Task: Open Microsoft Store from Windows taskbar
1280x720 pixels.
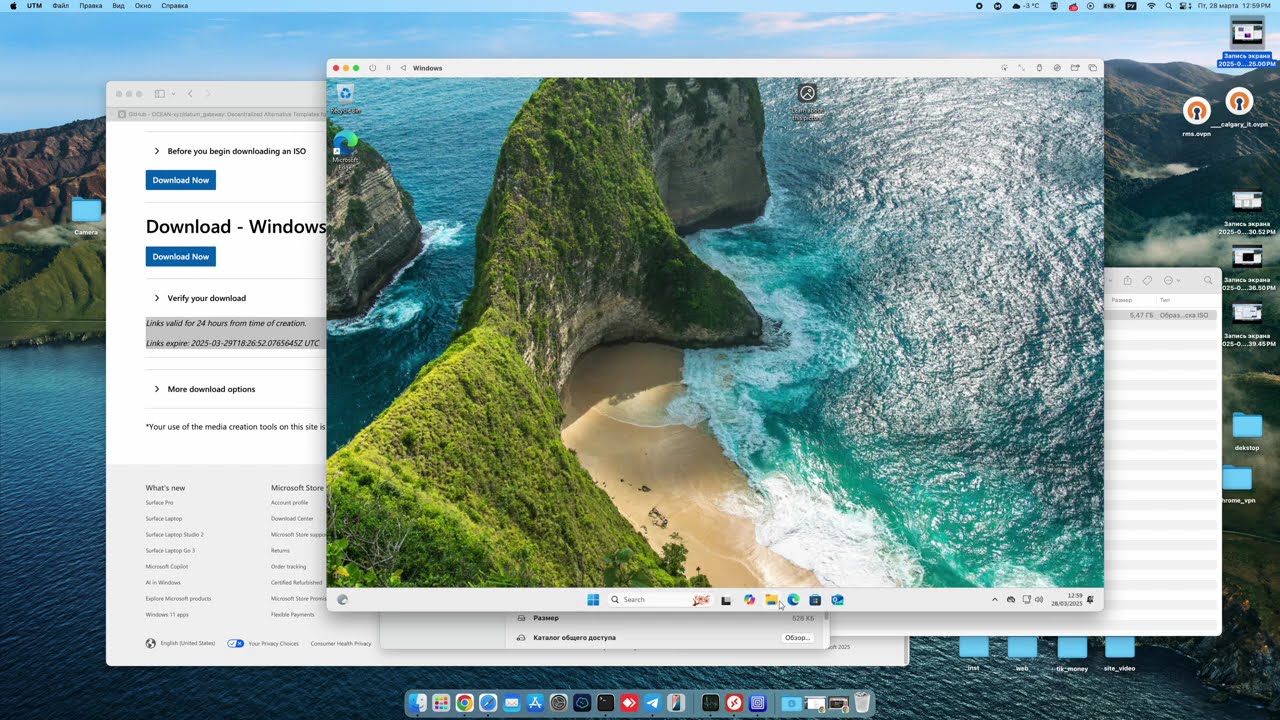Action: 815,600
